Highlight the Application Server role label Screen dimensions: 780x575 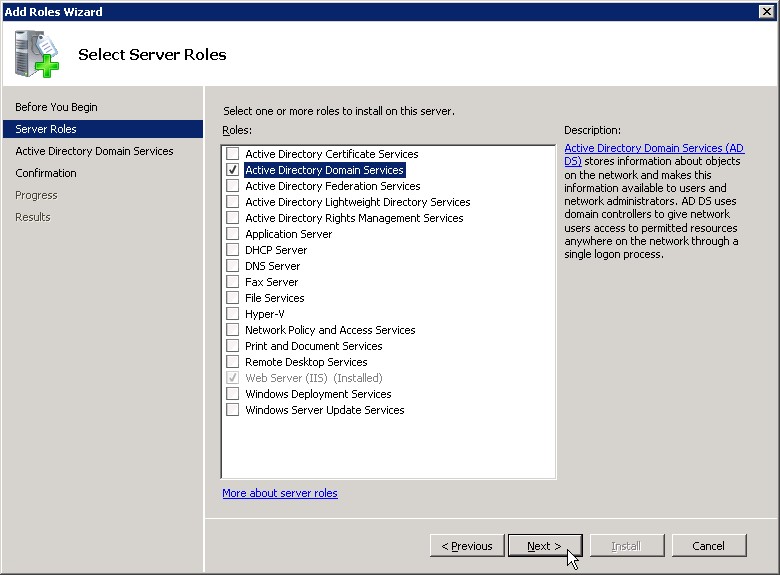[288, 234]
